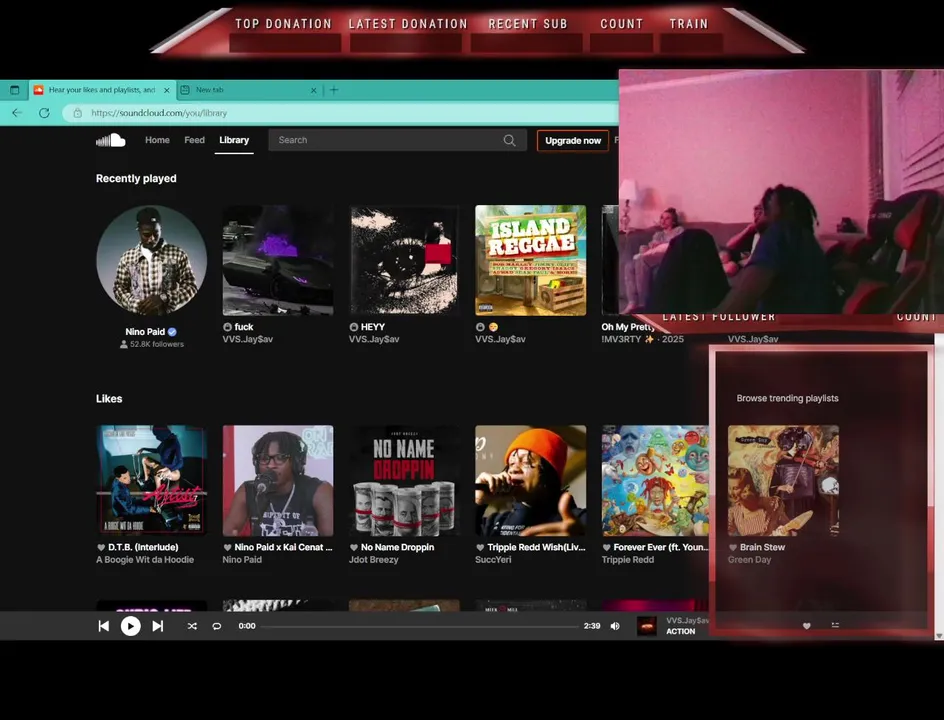Toggle shuffle in the player bar

pyautogui.click(x=192, y=626)
